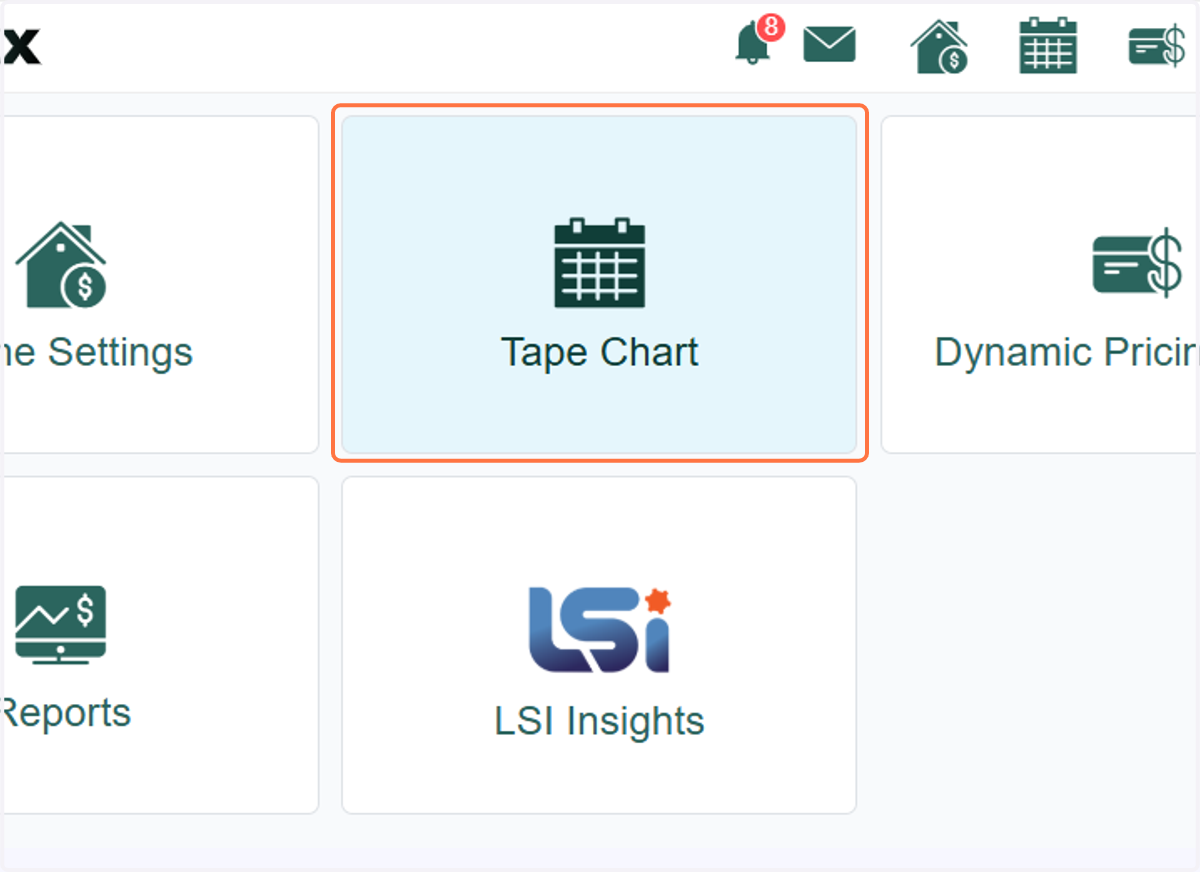Click the credit card dollar icon in Dynamic Pricing card
The width and height of the screenshot is (1200, 872).
coord(1138,263)
